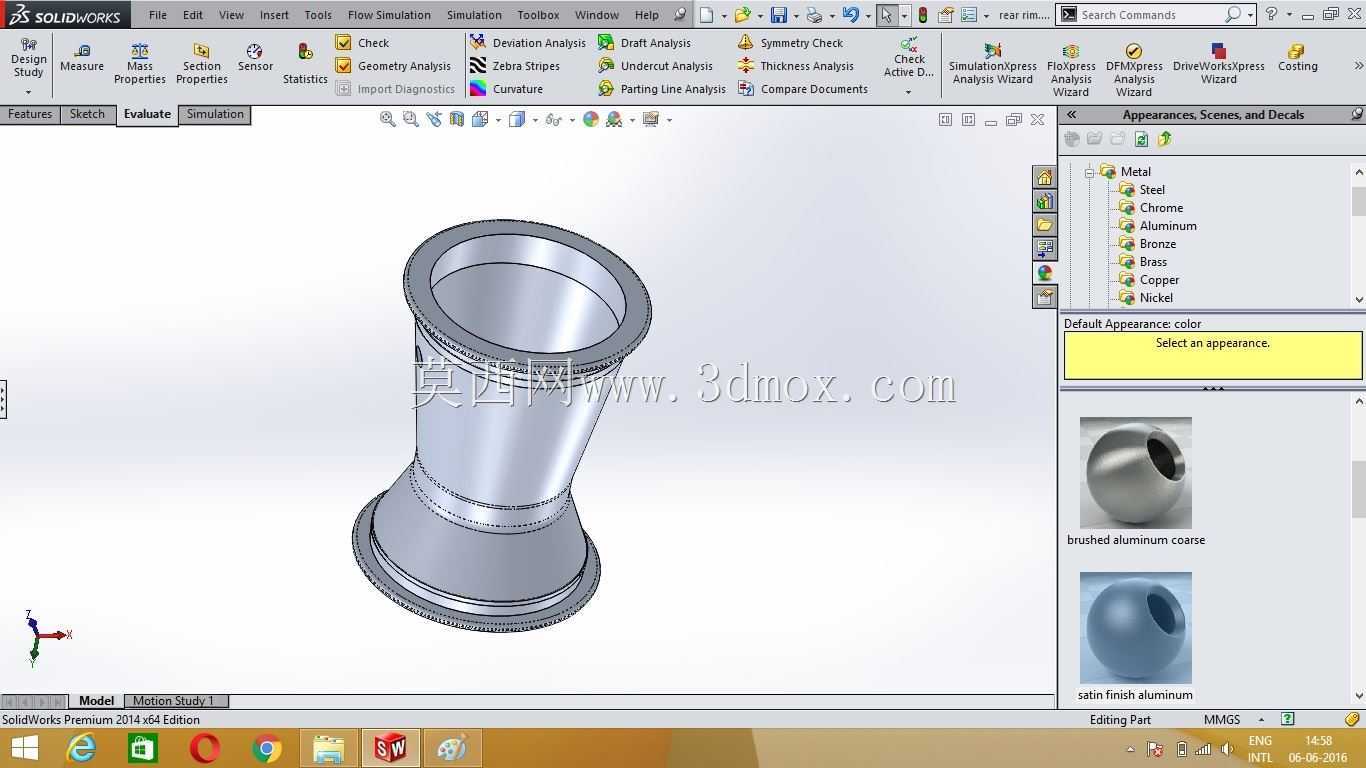Click Zoom to Fit icon

coord(388,119)
